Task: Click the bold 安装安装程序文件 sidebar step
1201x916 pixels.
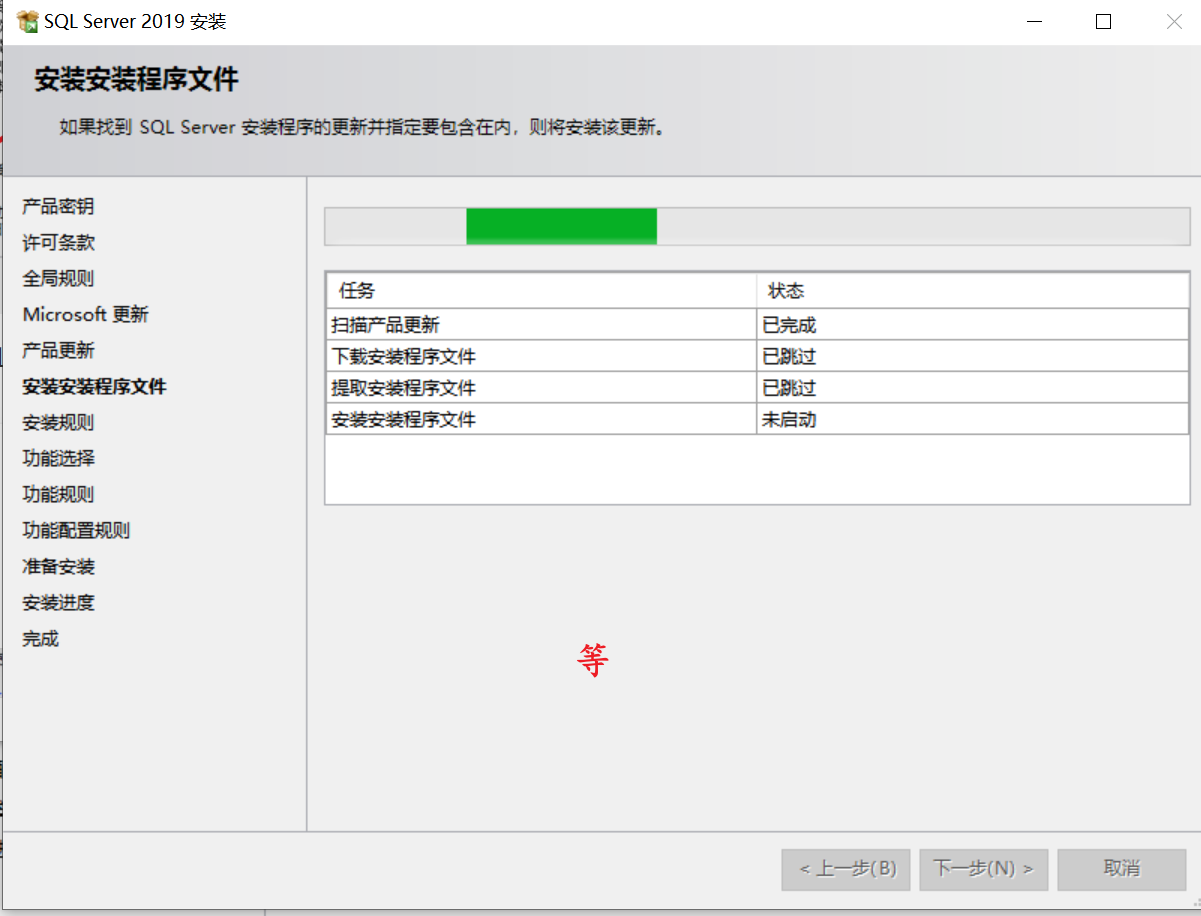Action: pos(94,387)
